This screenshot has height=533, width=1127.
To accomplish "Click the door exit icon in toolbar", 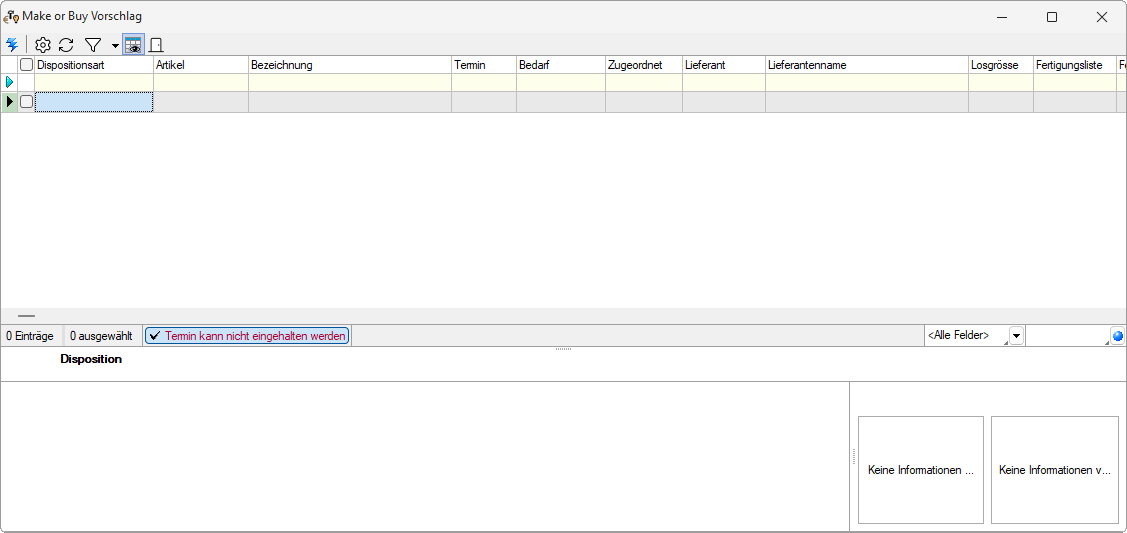I will pyautogui.click(x=156, y=45).
